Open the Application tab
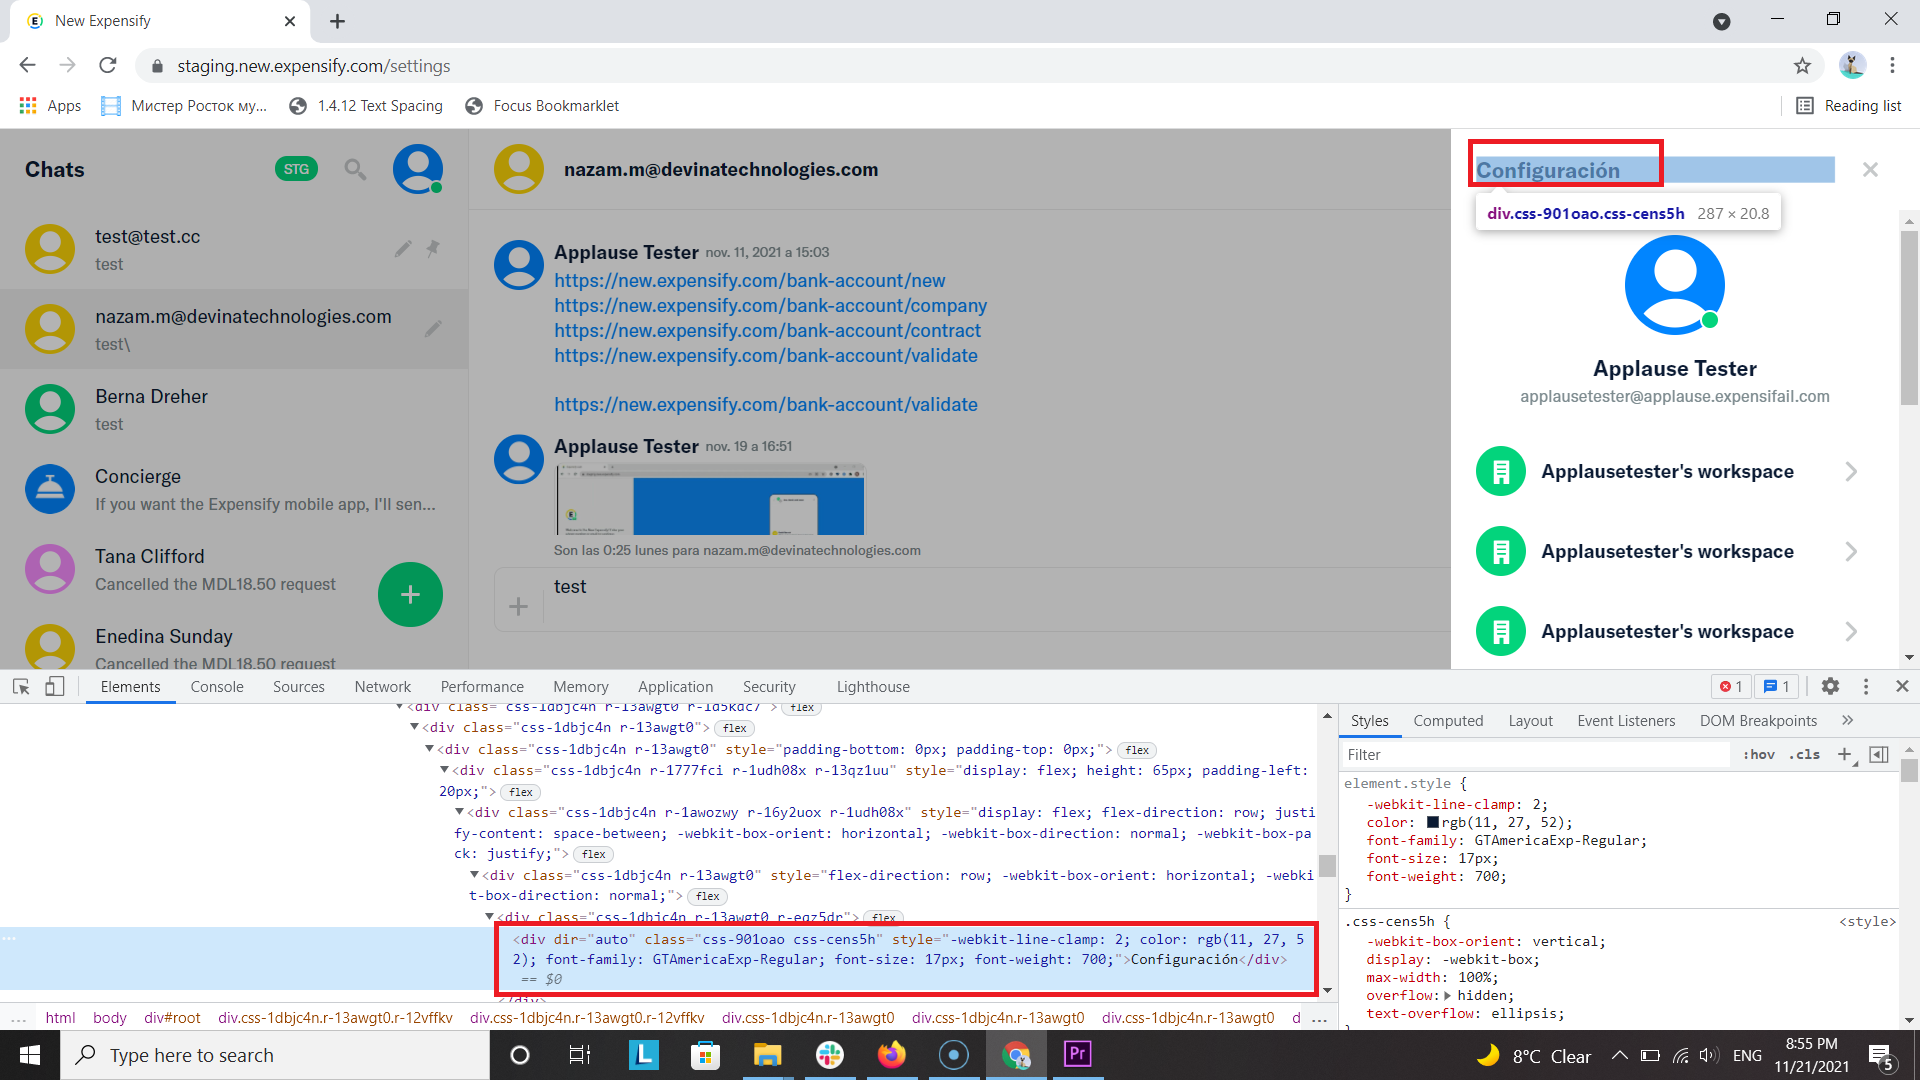Image resolution: width=1920 pixels, height=1080 pixels. 675,686
